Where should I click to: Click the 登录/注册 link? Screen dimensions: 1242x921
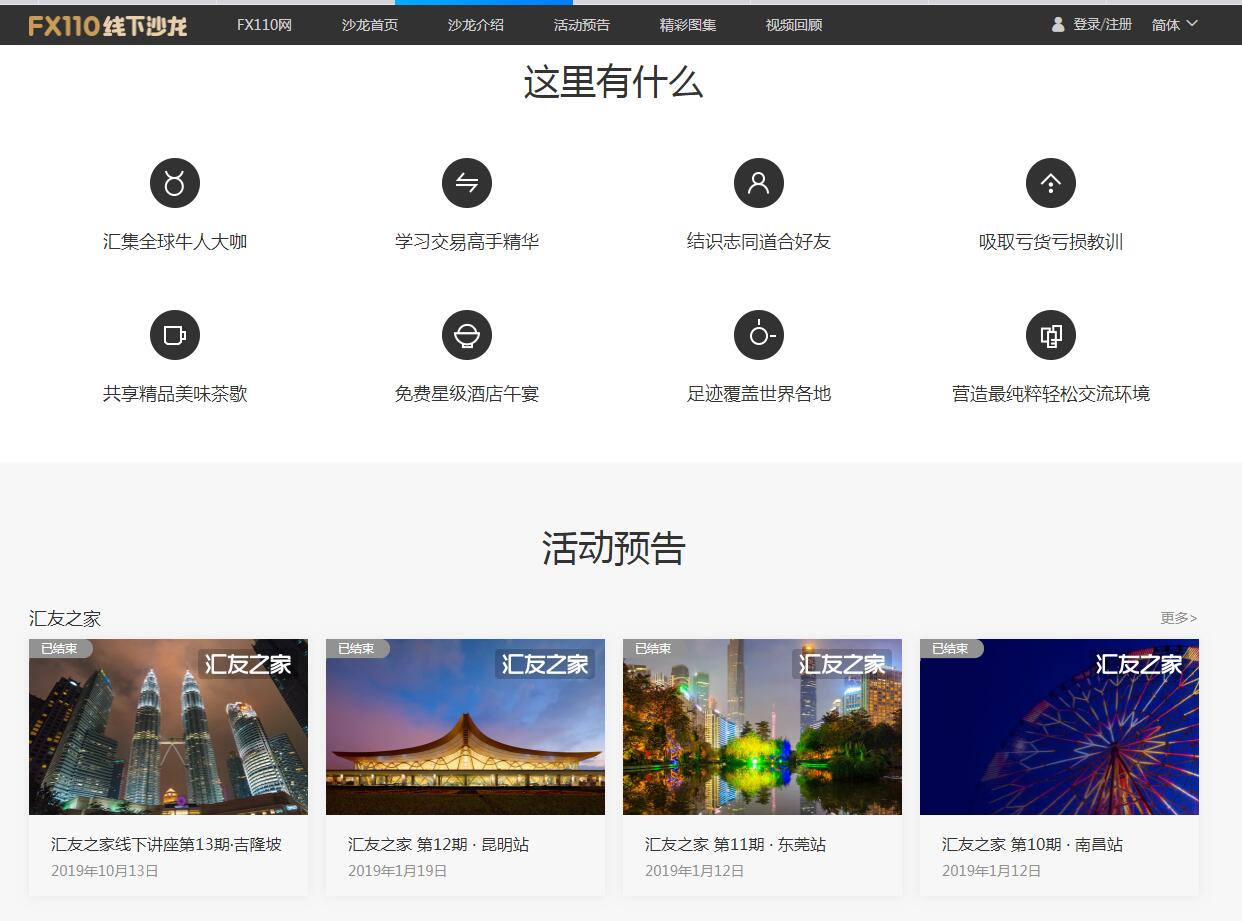[x=1102, y=25]
